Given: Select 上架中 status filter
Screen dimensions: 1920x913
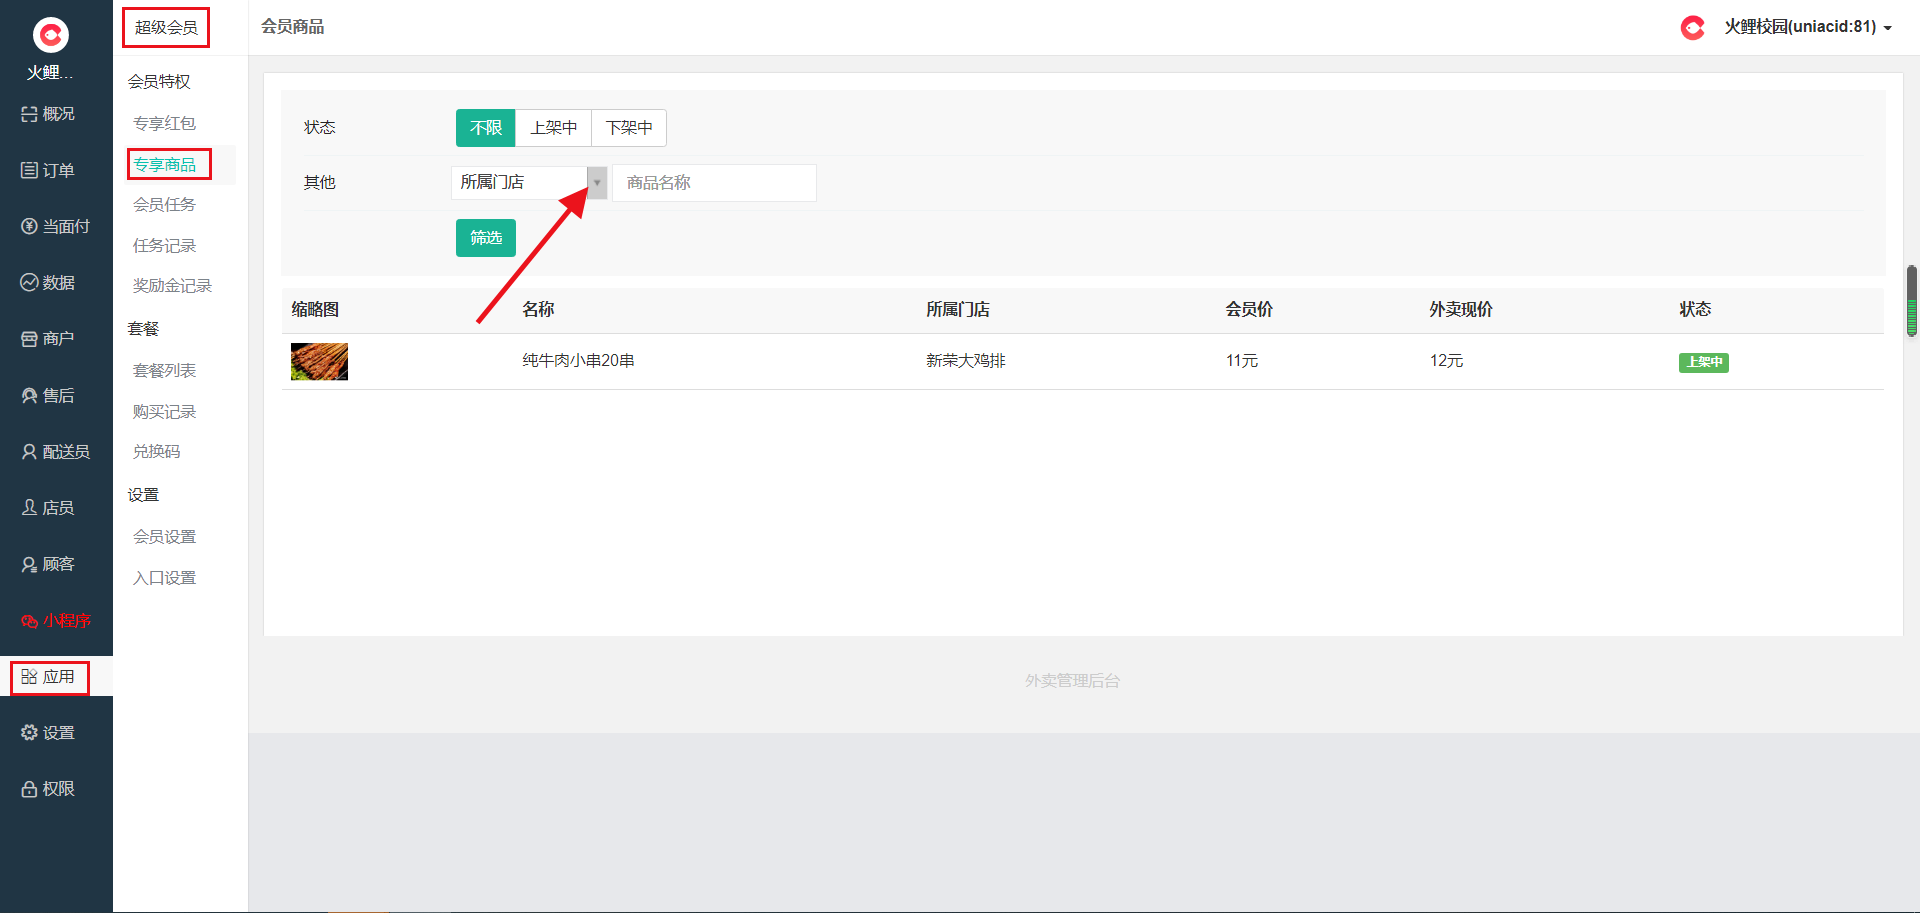Looking at the screenshot, I should click(x=554, y=128).
